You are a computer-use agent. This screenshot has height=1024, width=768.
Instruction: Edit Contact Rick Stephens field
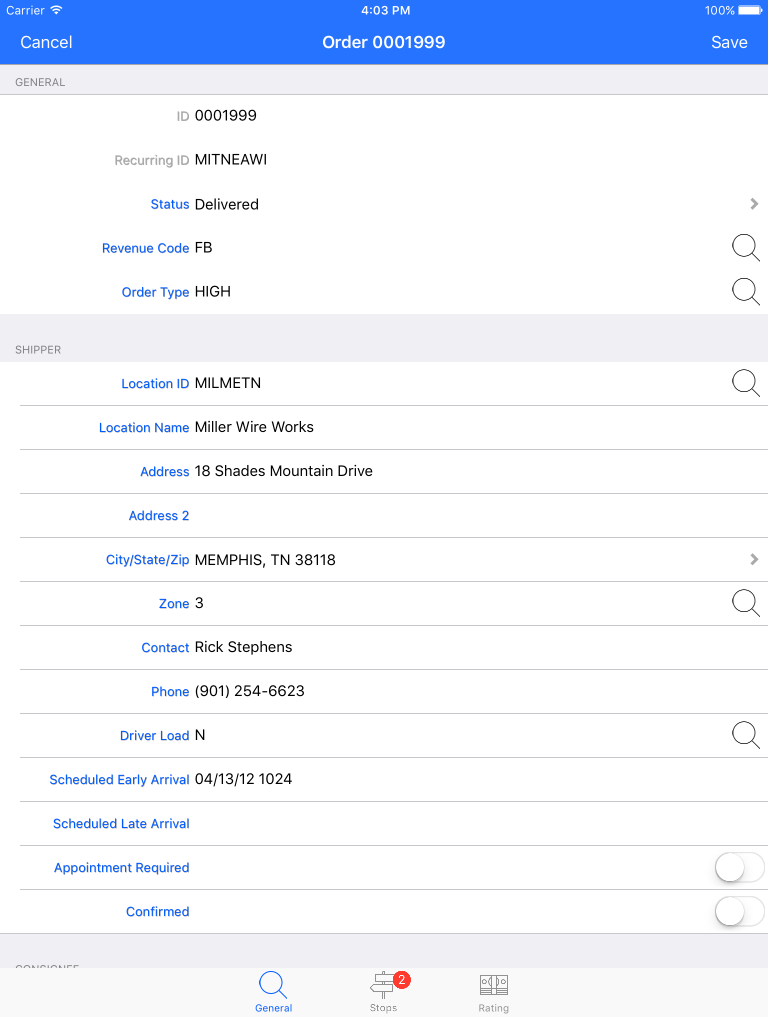[x=394, y=648]
